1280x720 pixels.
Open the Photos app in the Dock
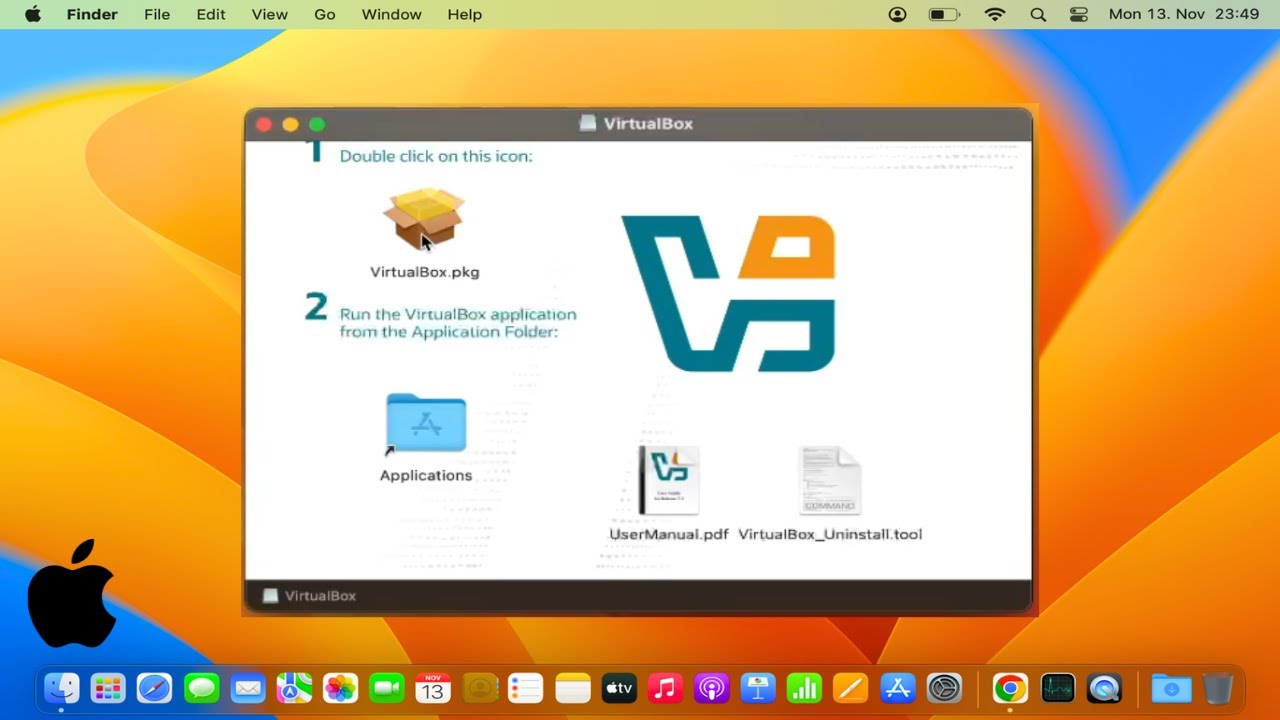tap(340, 689)
